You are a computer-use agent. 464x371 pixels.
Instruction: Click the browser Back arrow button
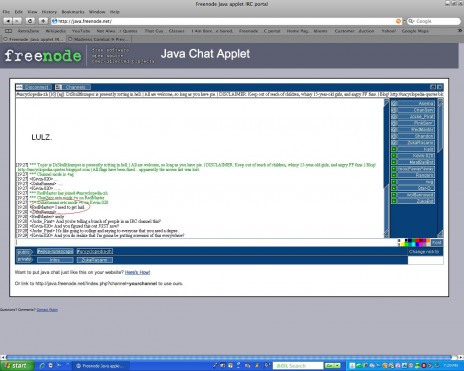8,21
